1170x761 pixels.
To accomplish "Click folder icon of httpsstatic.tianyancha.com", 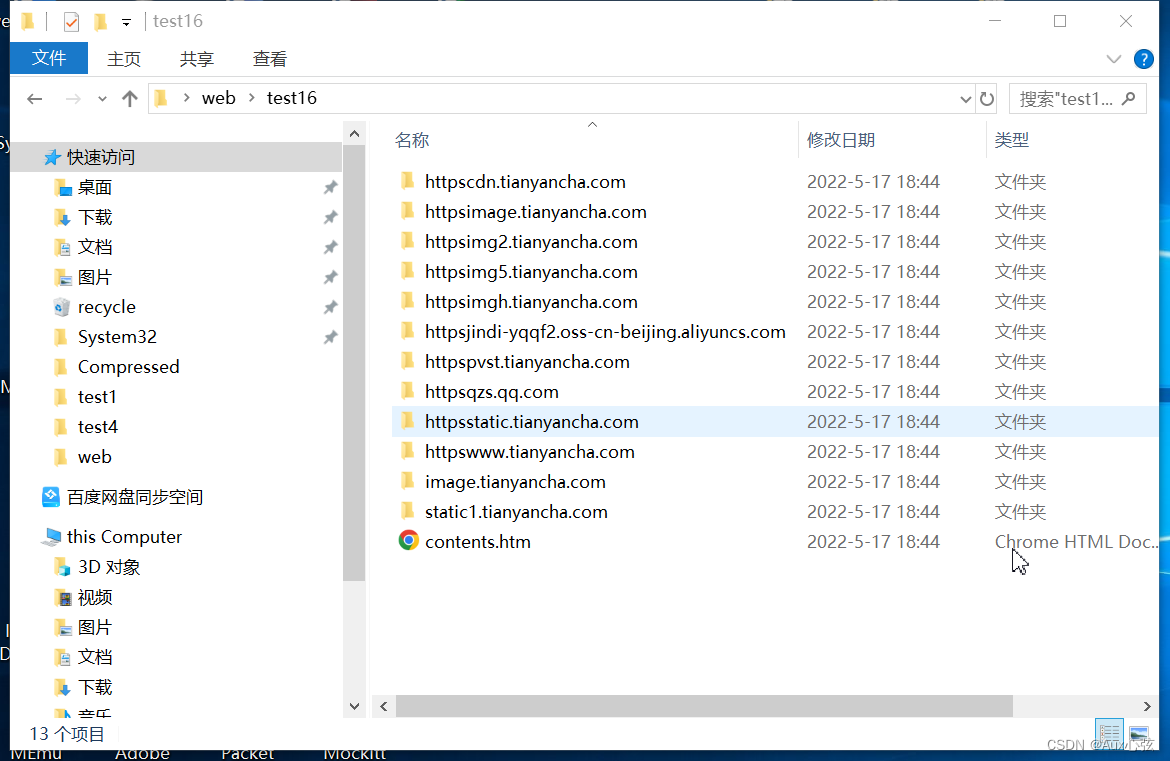I will pyautogui.click(x=407, y=421).
